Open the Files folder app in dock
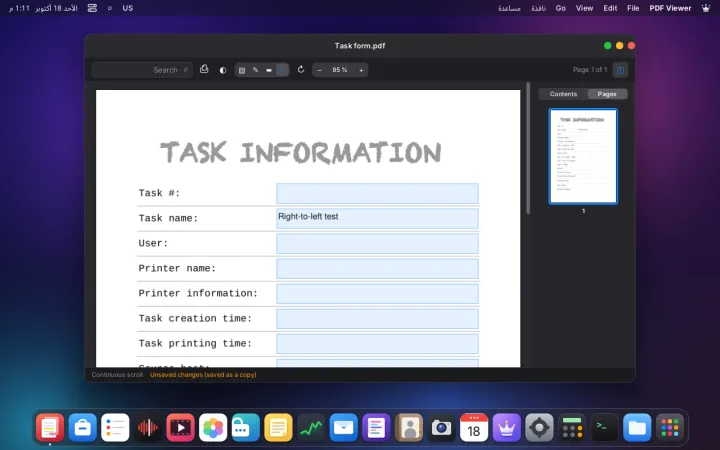 (637, 428)
